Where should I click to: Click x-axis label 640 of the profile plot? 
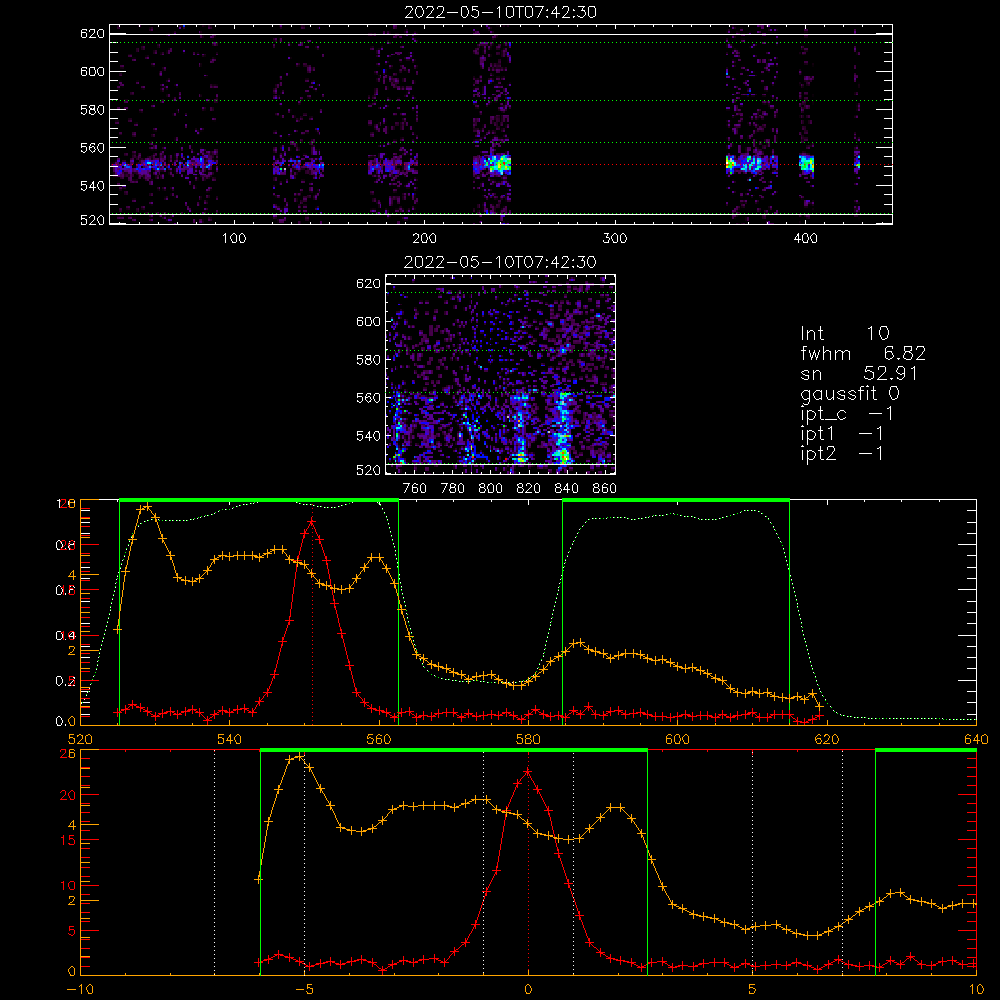(976, 739)
